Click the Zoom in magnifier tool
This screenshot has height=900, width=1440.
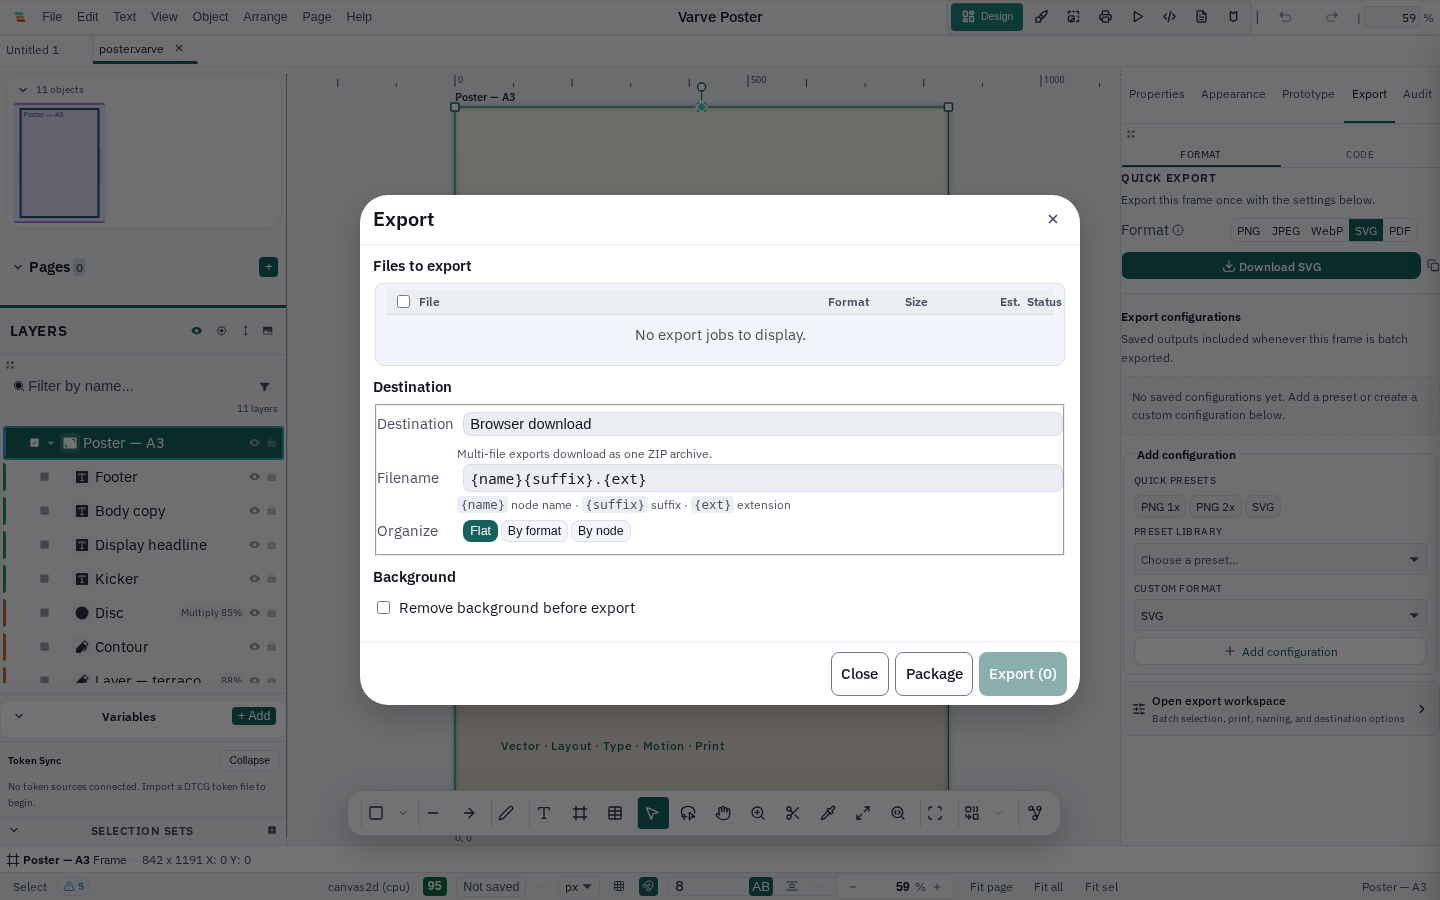(758, 813)
